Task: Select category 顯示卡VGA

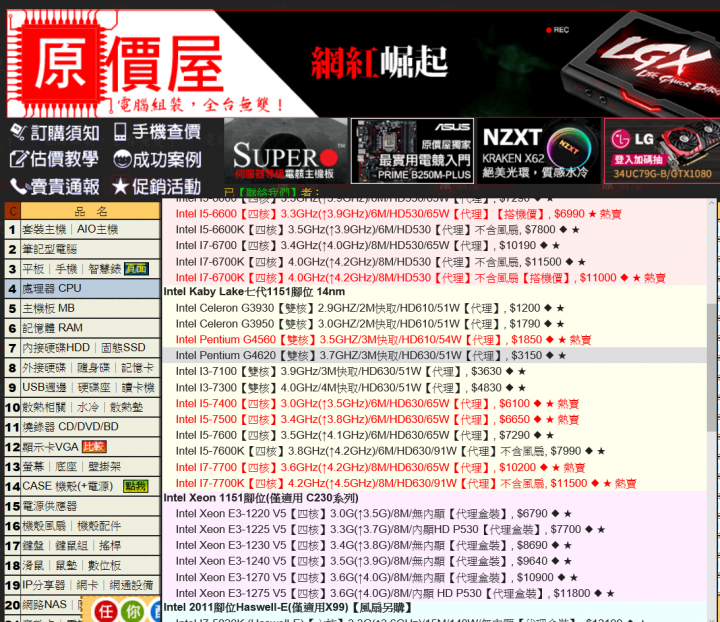Action: tap(90, 447)
